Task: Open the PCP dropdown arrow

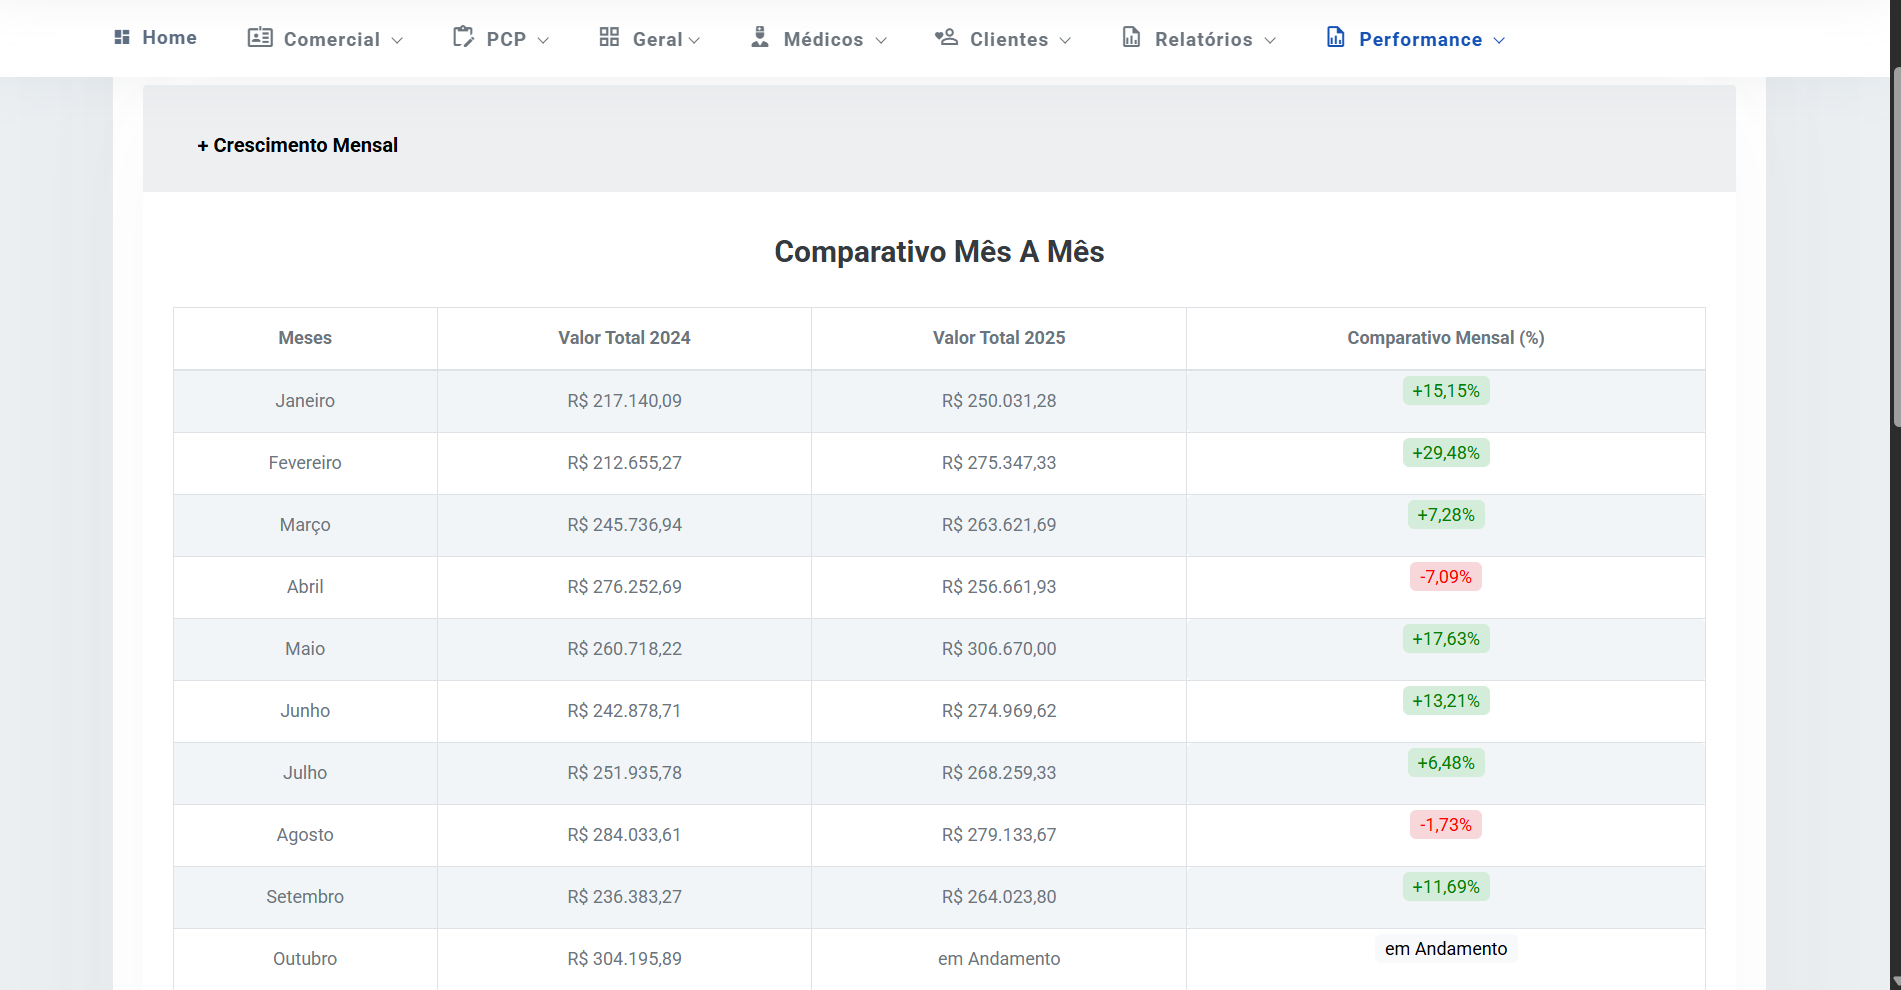Action: [543, 40]
